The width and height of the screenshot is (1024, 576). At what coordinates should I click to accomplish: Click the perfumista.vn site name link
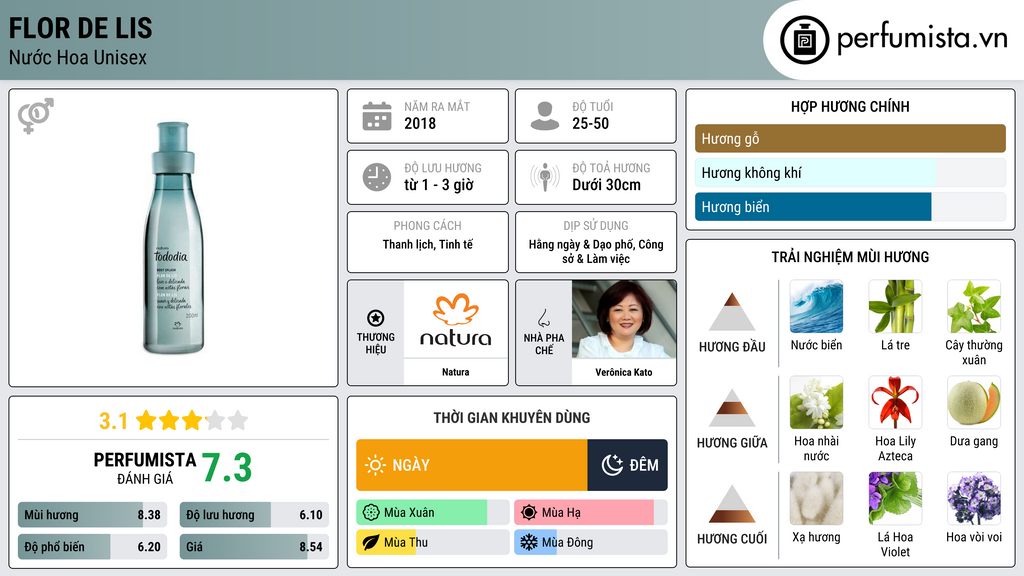coord(922,39)
